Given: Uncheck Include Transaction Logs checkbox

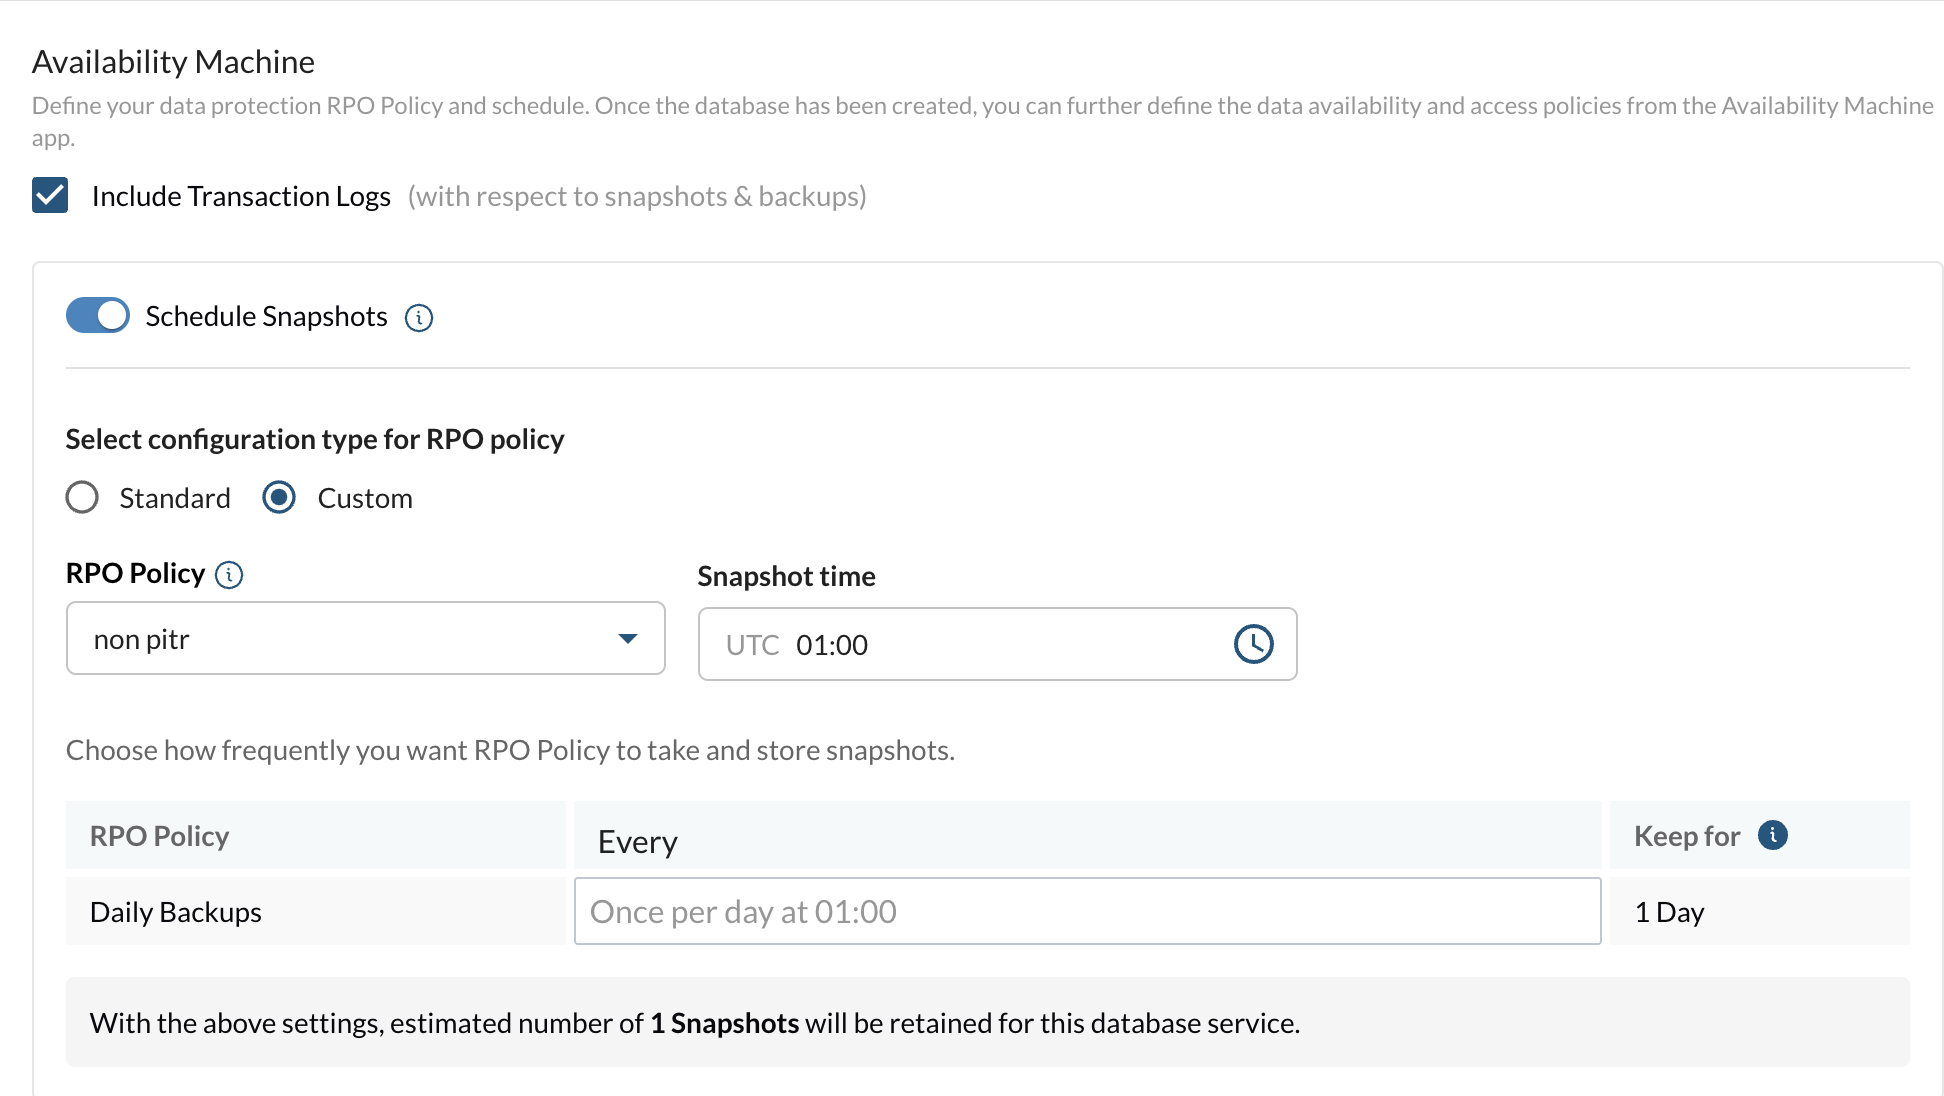Looking at the screenshot, I should click(x=50, y=196).
